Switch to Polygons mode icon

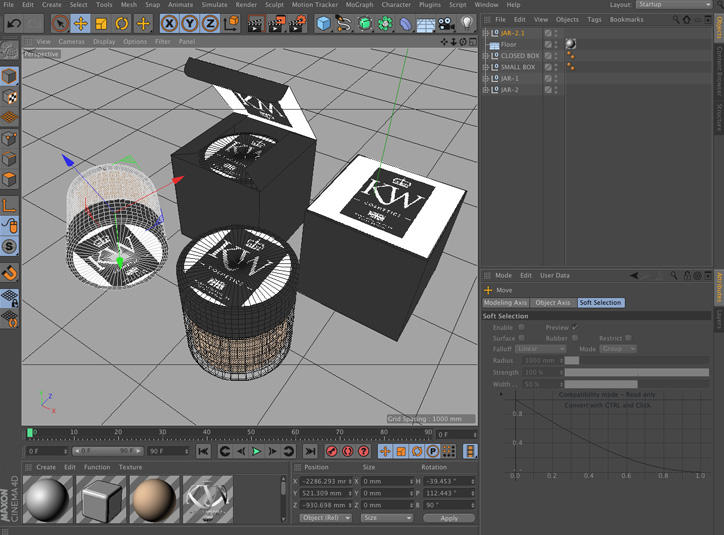click(x=9, y=179)
